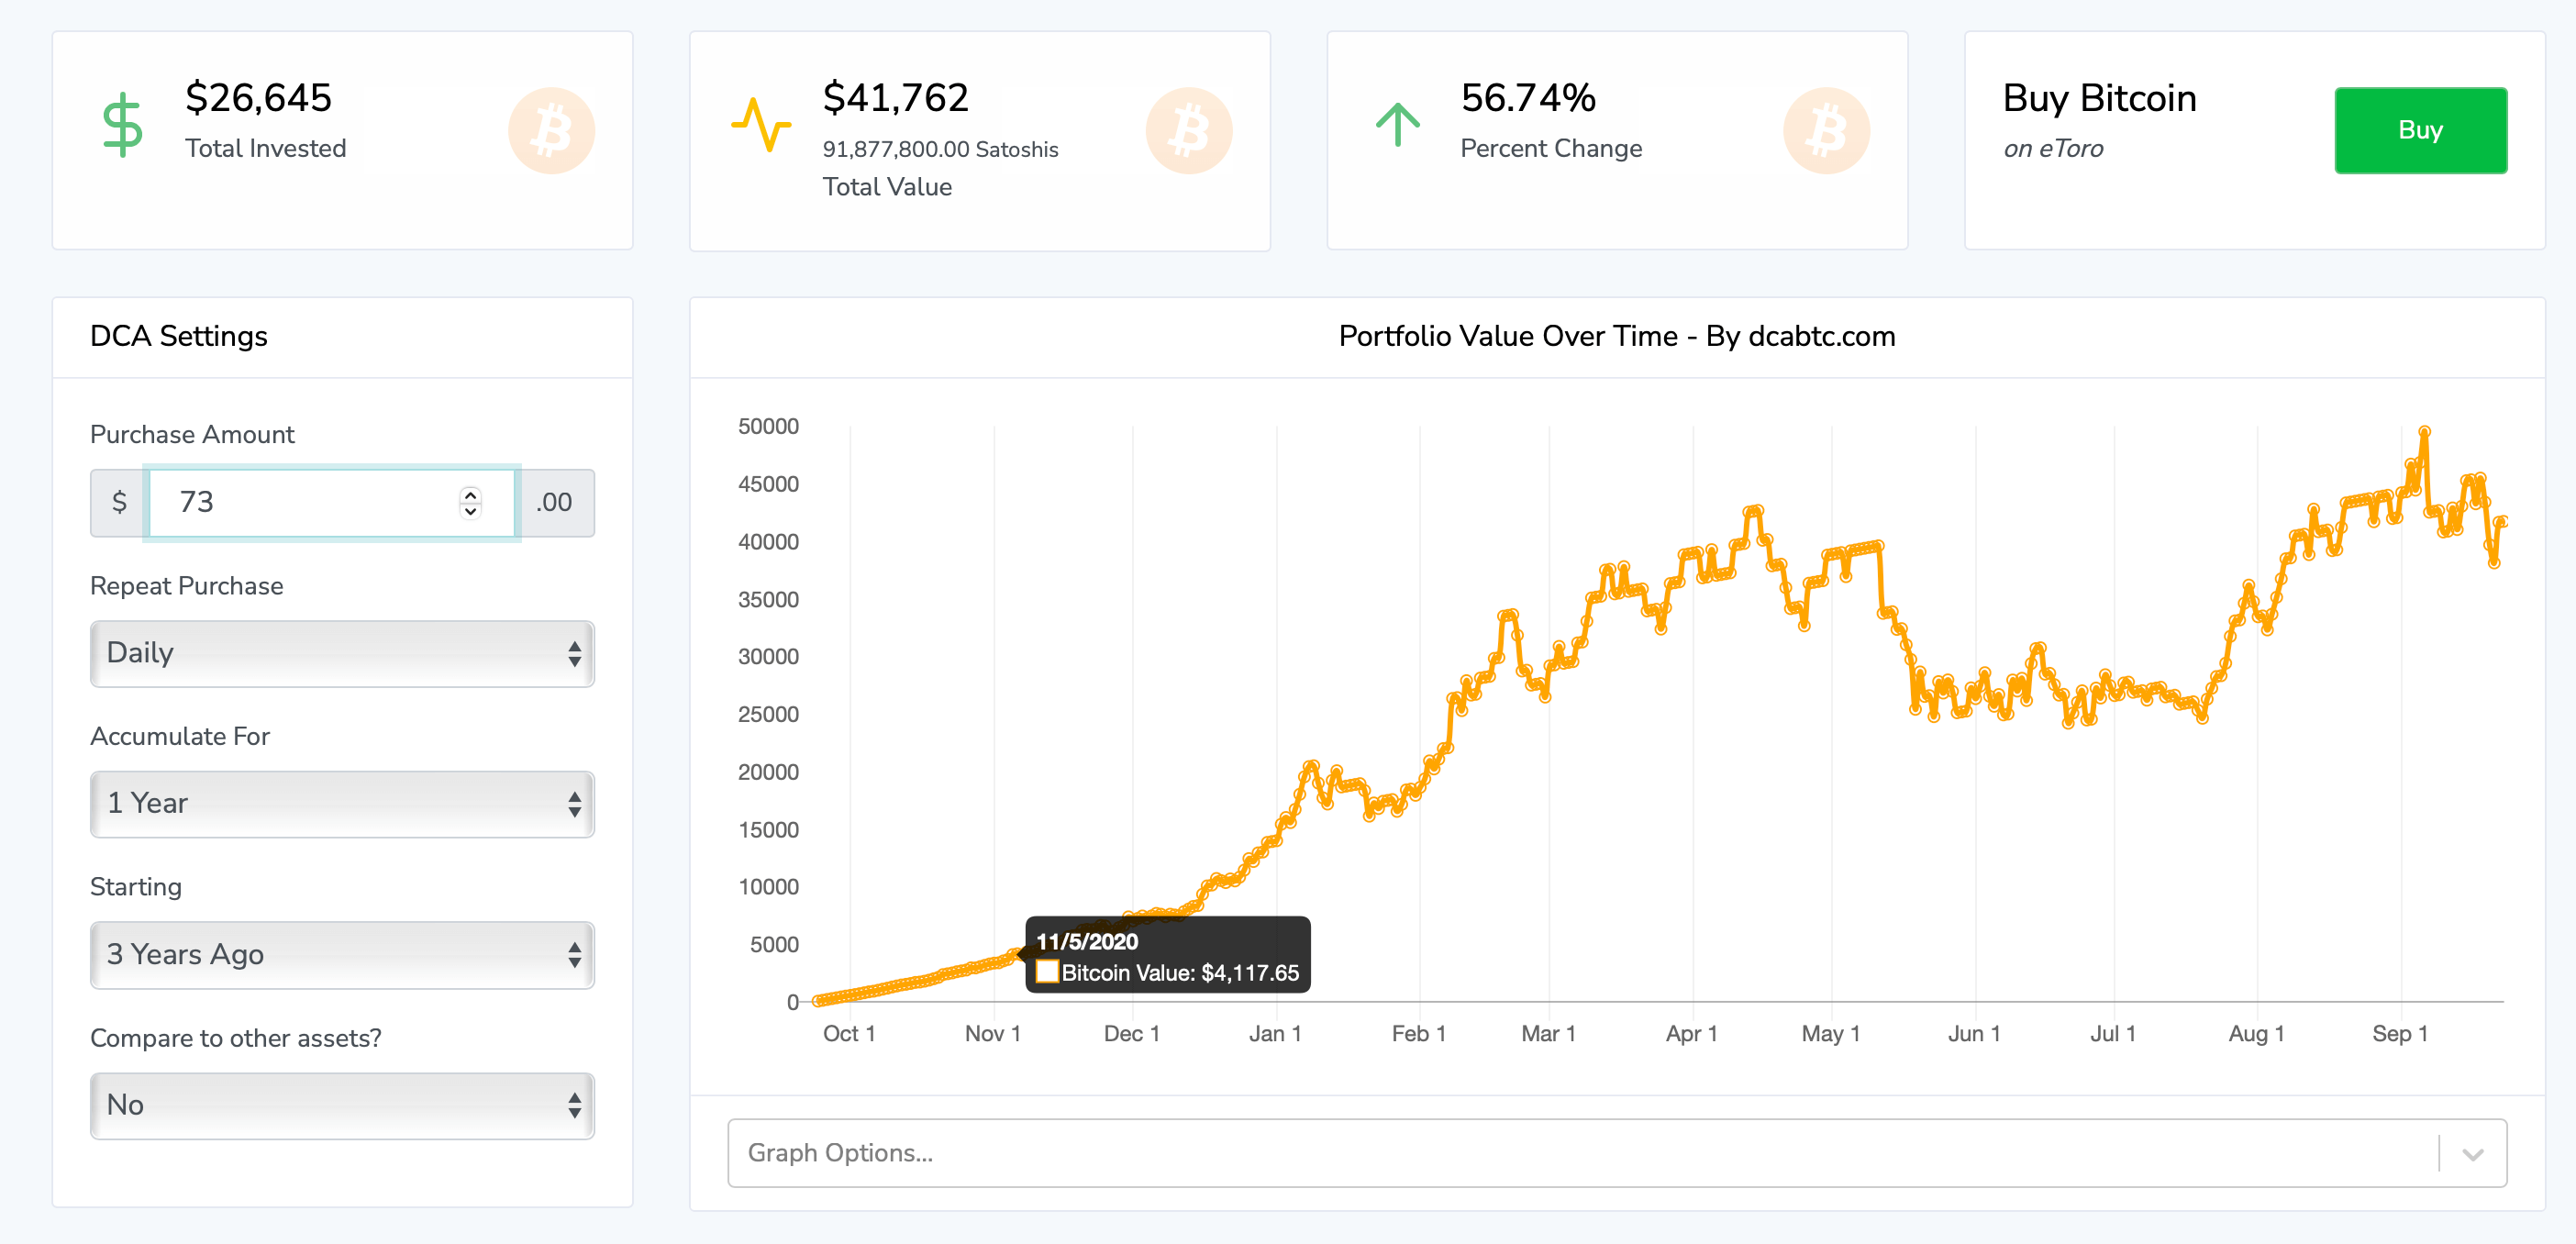Image resolution: width=2576 pixels, height=1244 pixels.
Task: Open the Graph Options select box
Action: [1580, 1154]
